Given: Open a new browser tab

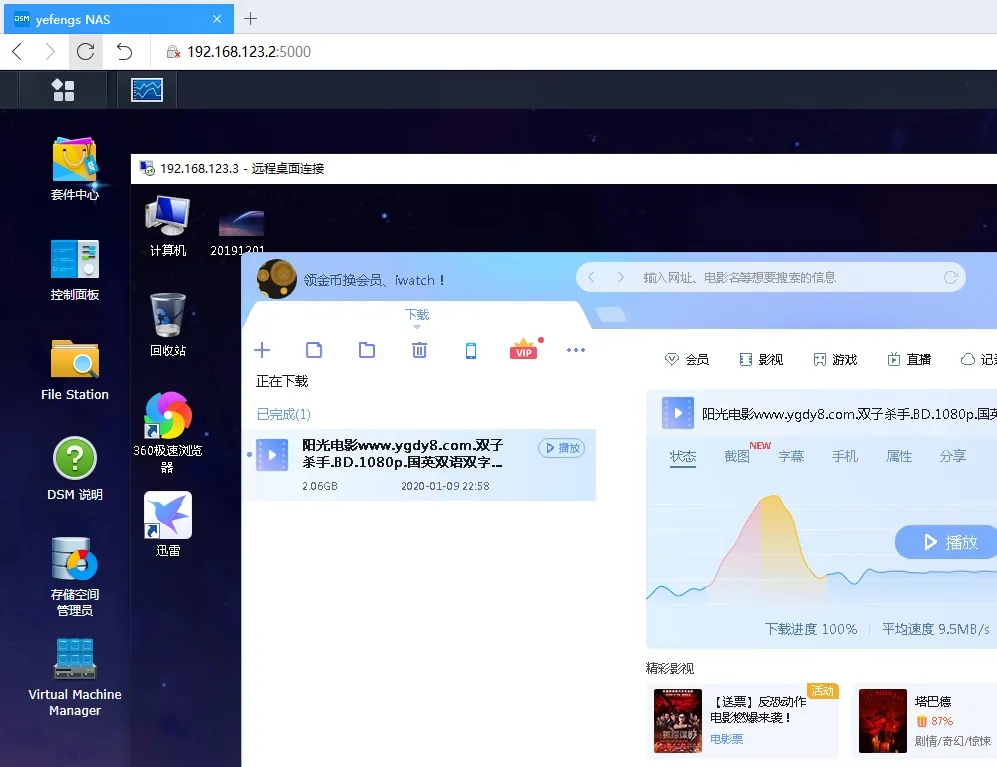Looking at the screenshot, I should click(x=251, y=18).
